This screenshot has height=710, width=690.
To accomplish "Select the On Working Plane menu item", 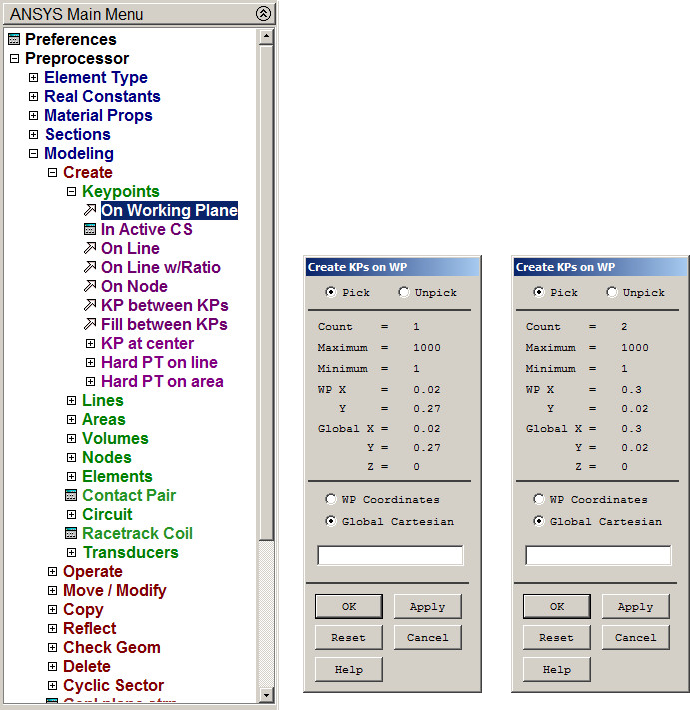I will [x=169, y=211].
